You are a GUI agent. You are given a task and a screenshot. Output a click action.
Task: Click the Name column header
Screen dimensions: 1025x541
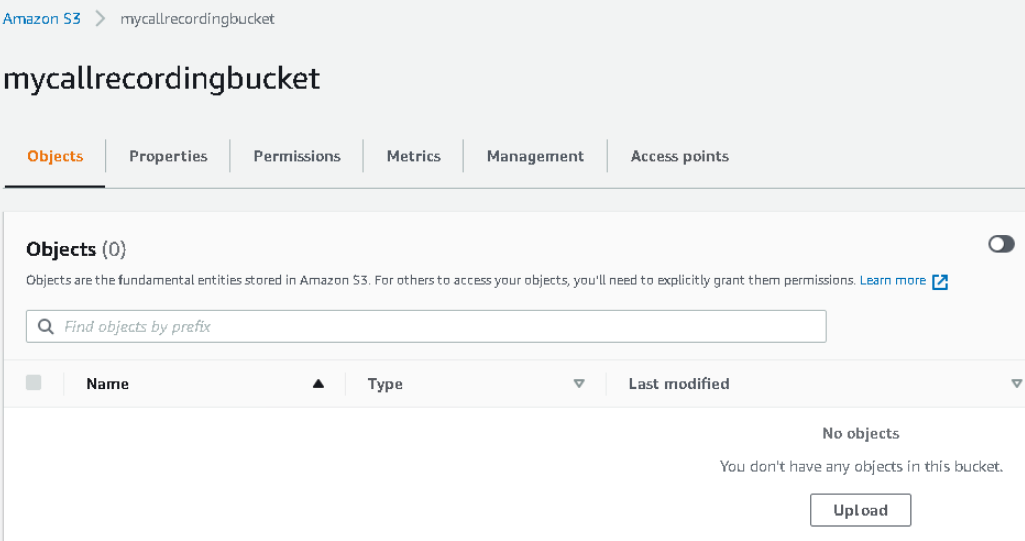tap(107, 384)
